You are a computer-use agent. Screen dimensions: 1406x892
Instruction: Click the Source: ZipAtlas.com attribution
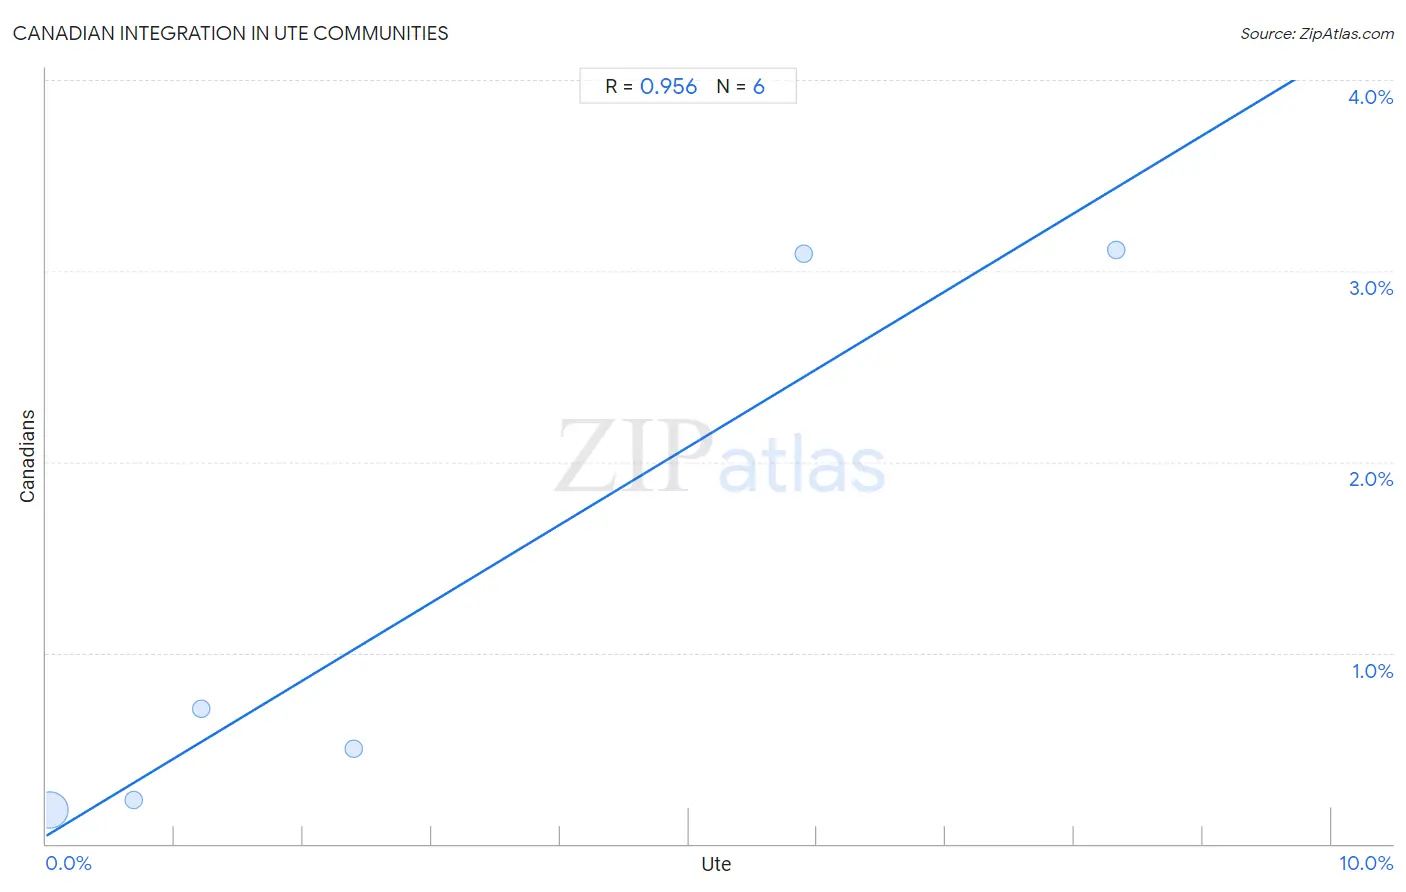[x=1317, y=34]
